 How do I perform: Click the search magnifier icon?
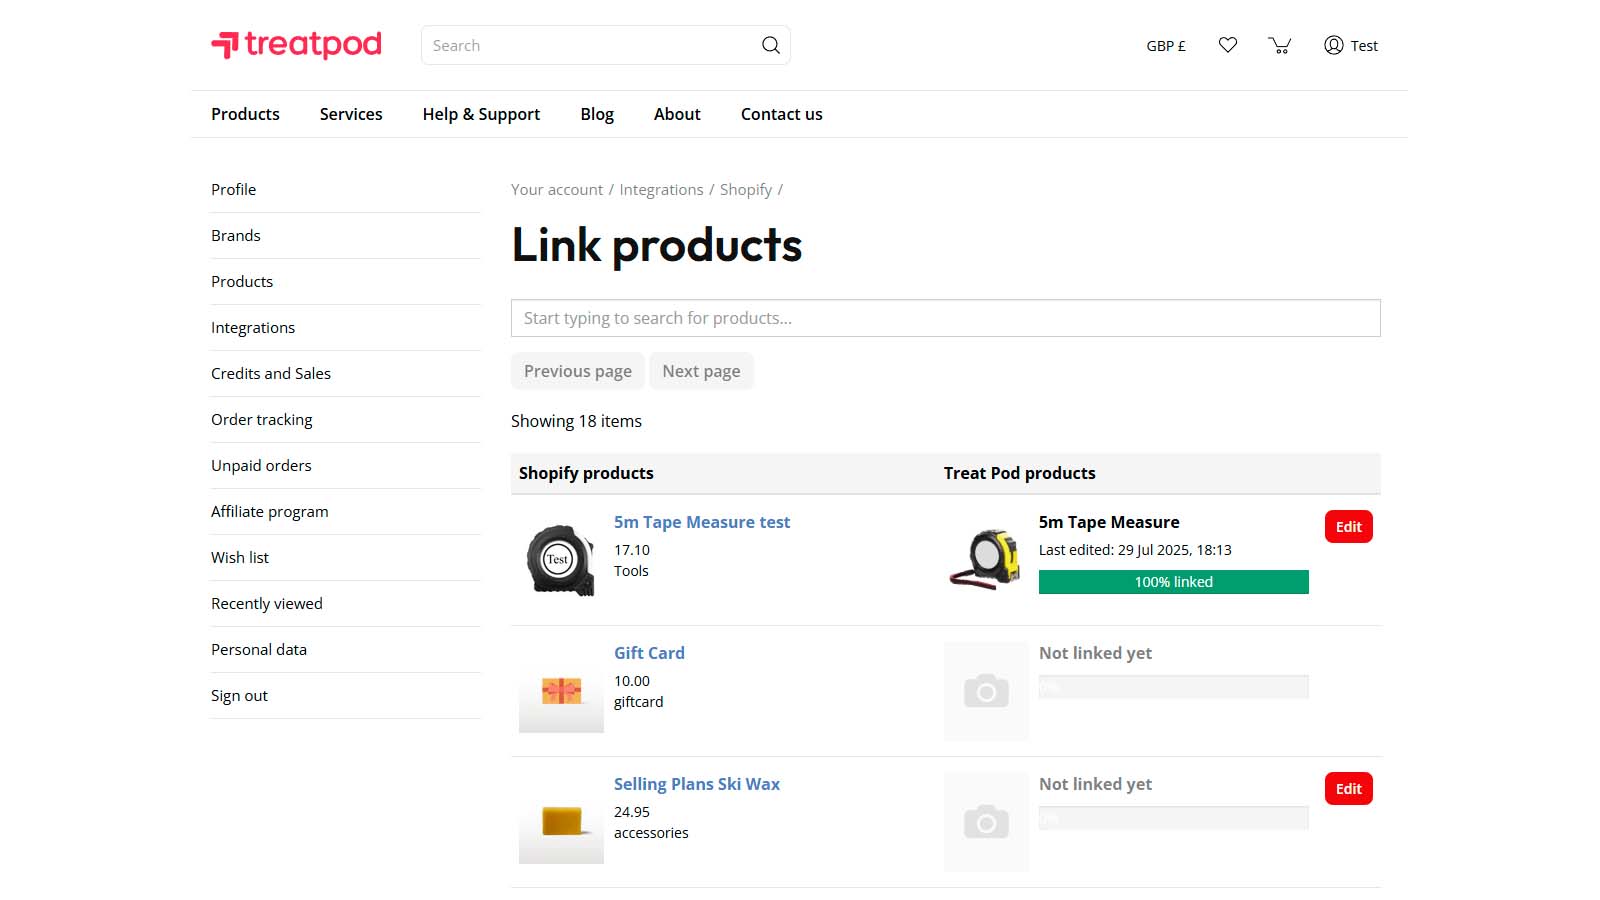pos(771,45)
